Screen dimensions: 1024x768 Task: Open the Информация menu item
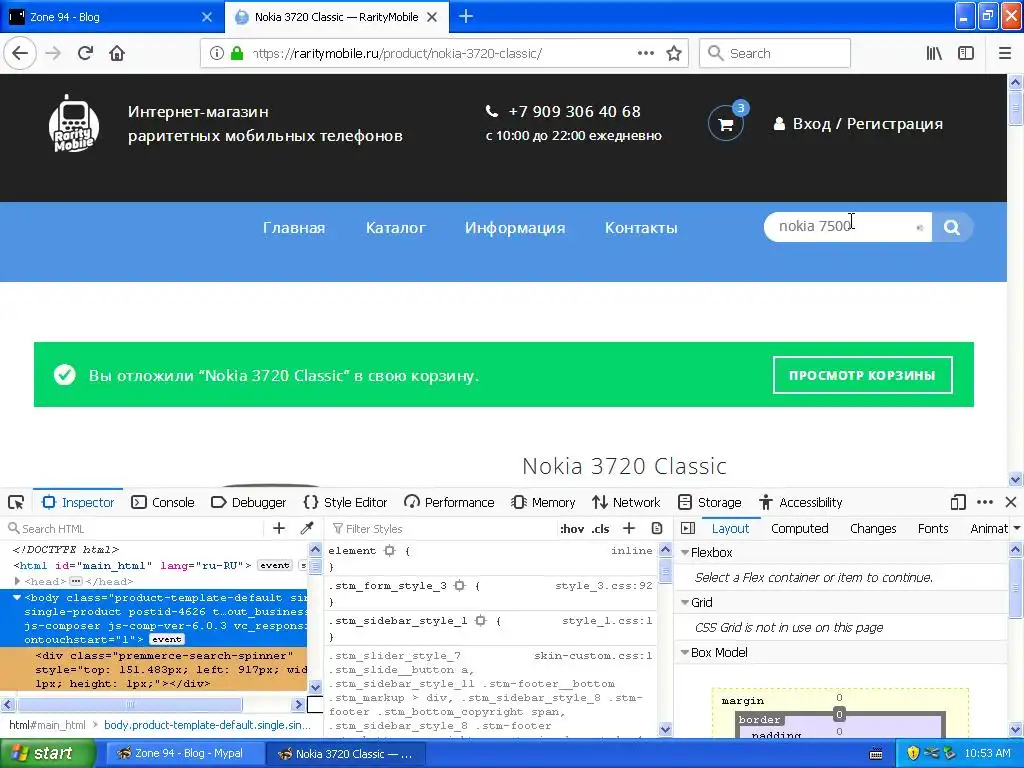click(515, 228)
